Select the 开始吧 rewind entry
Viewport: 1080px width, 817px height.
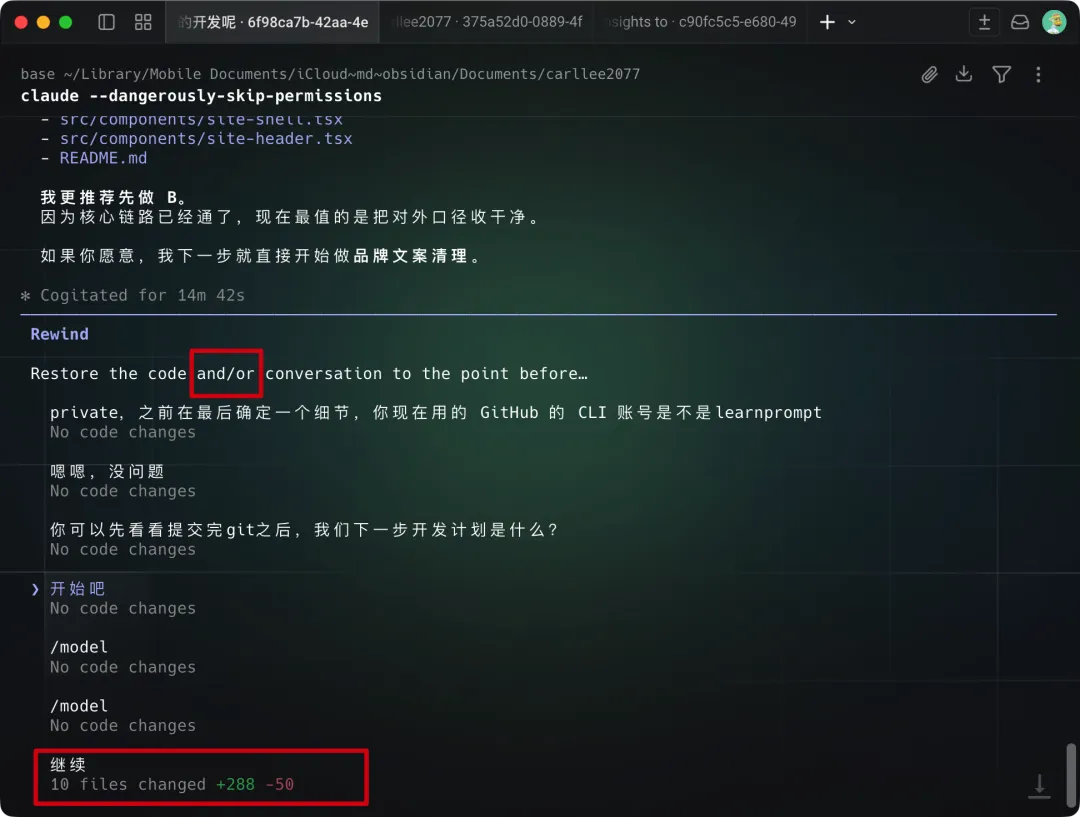tap(122, 598)
